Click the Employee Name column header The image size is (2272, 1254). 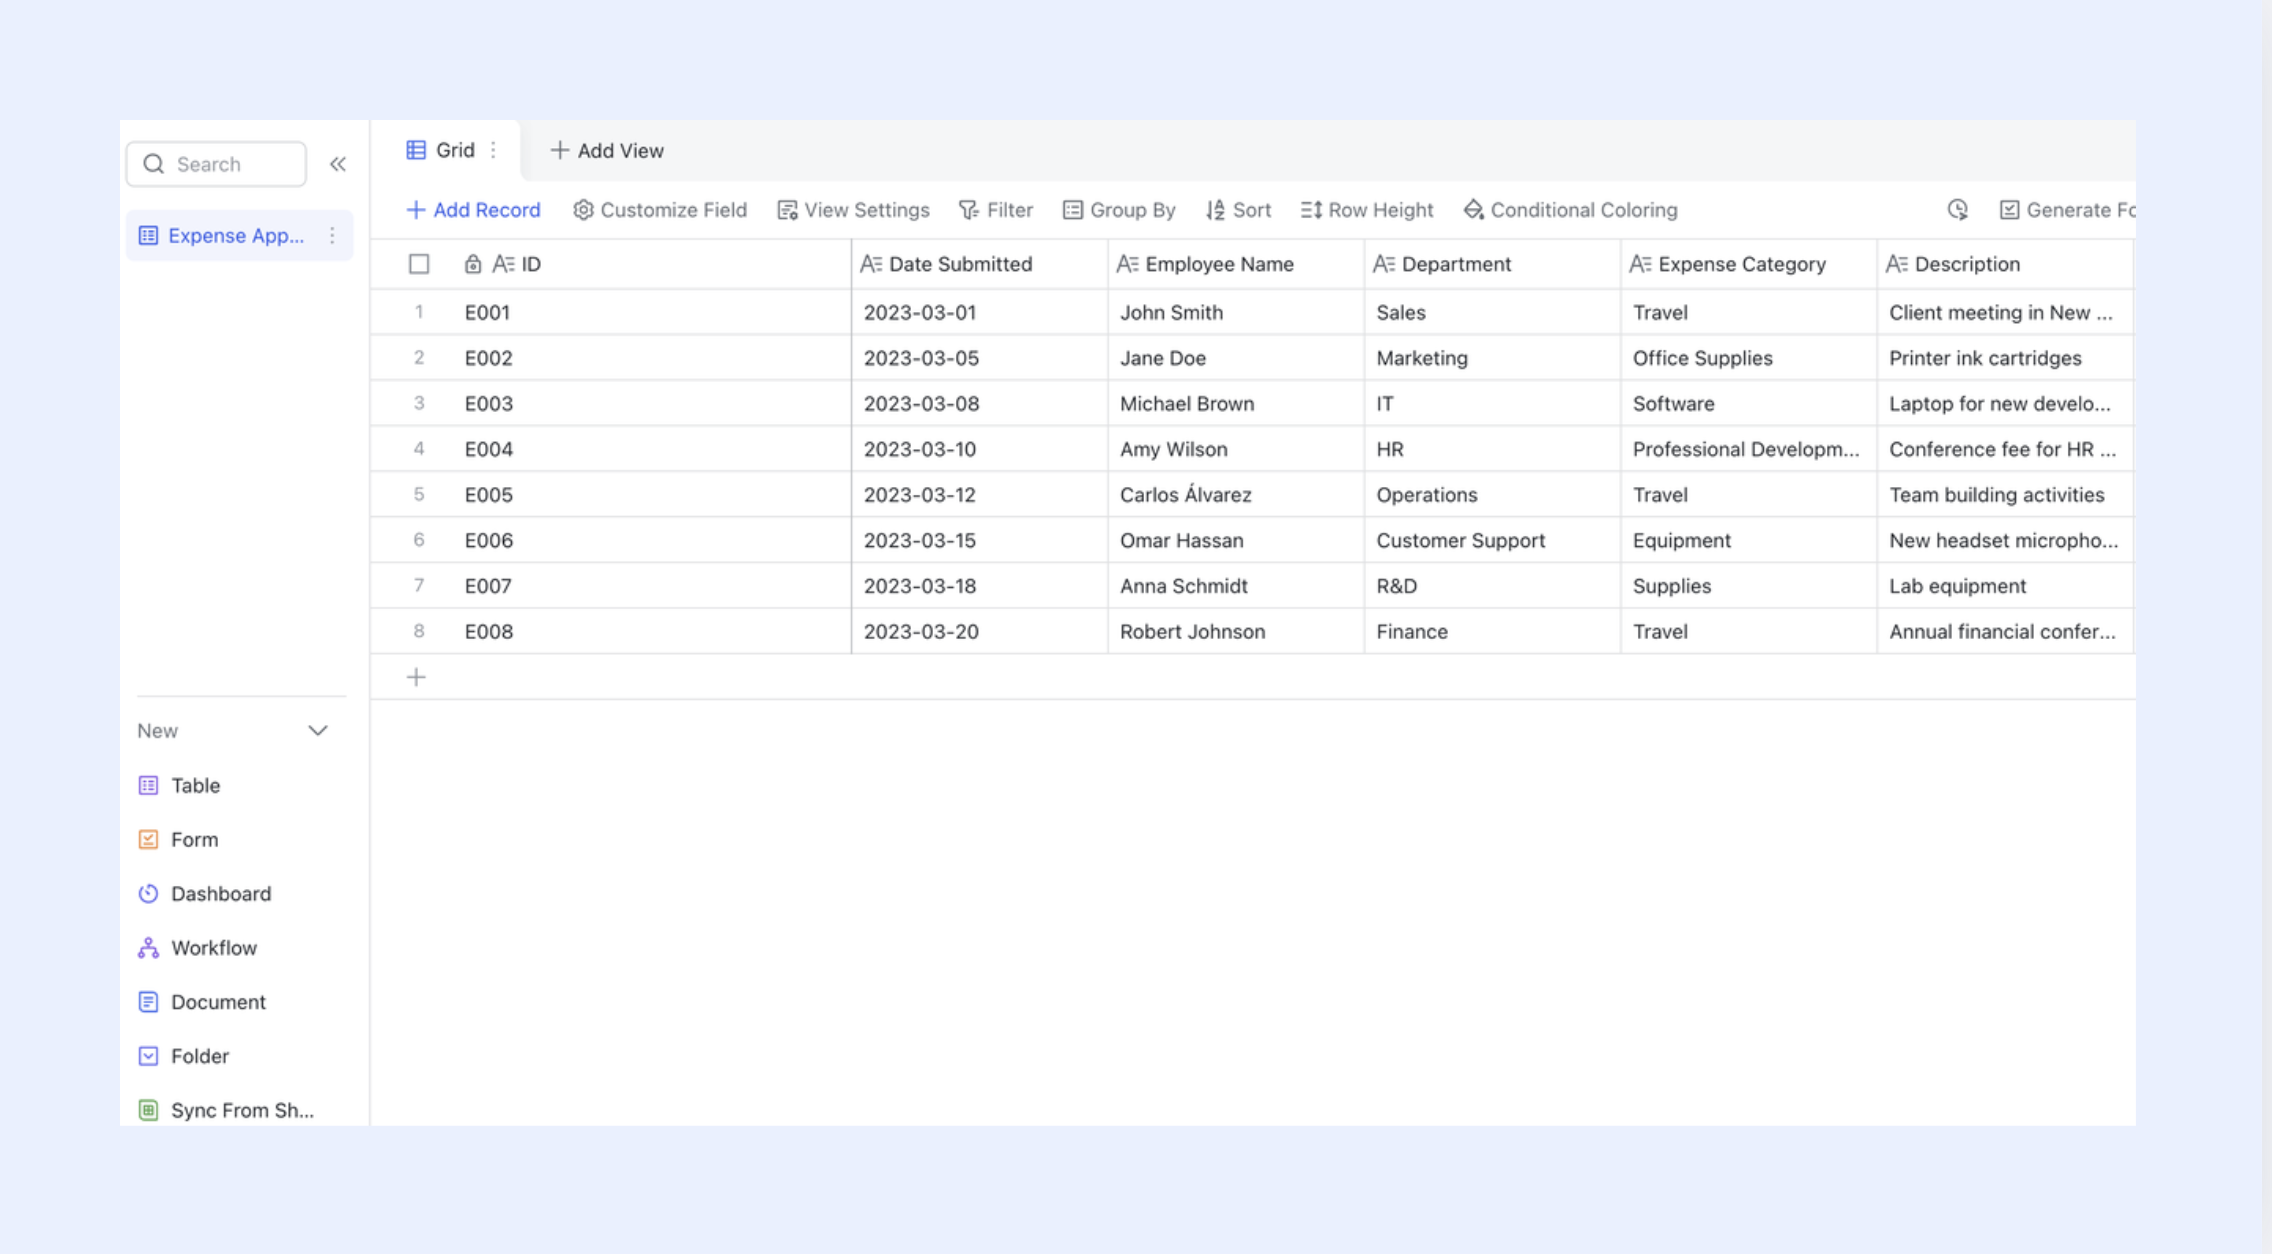[1236, 264]
